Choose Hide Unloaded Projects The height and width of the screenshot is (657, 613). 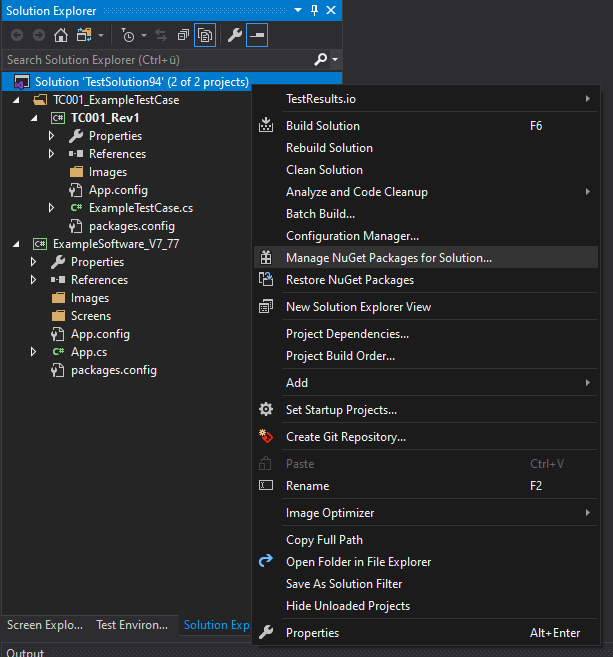tap(426, 606)
